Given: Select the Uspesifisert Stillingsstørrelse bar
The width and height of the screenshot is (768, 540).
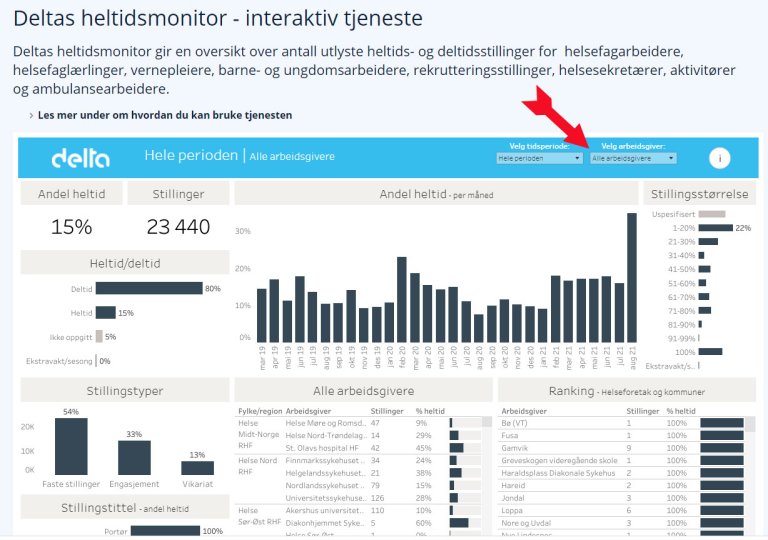Looking at the screenshot, I should [712, 214].
